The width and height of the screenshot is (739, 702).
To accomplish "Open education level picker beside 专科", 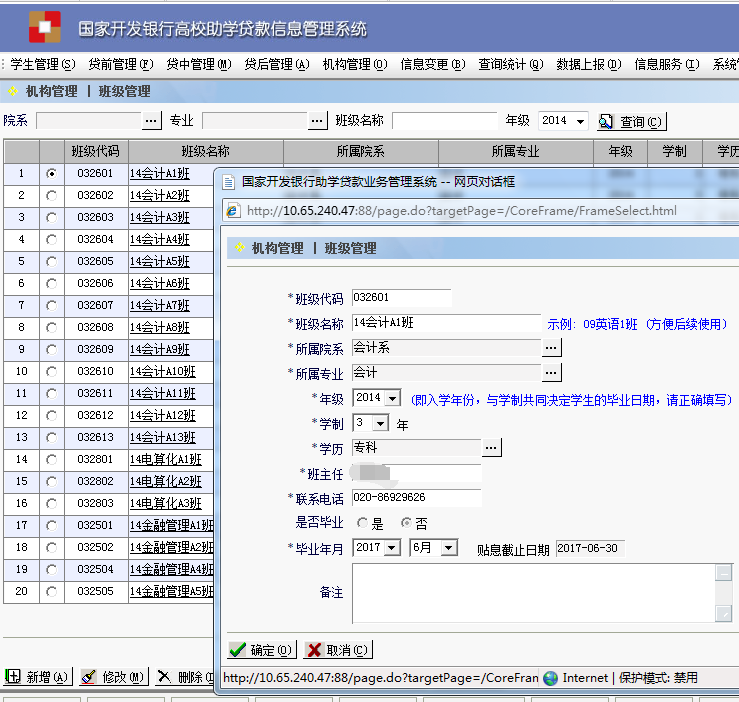I will [x=492, y=447].
